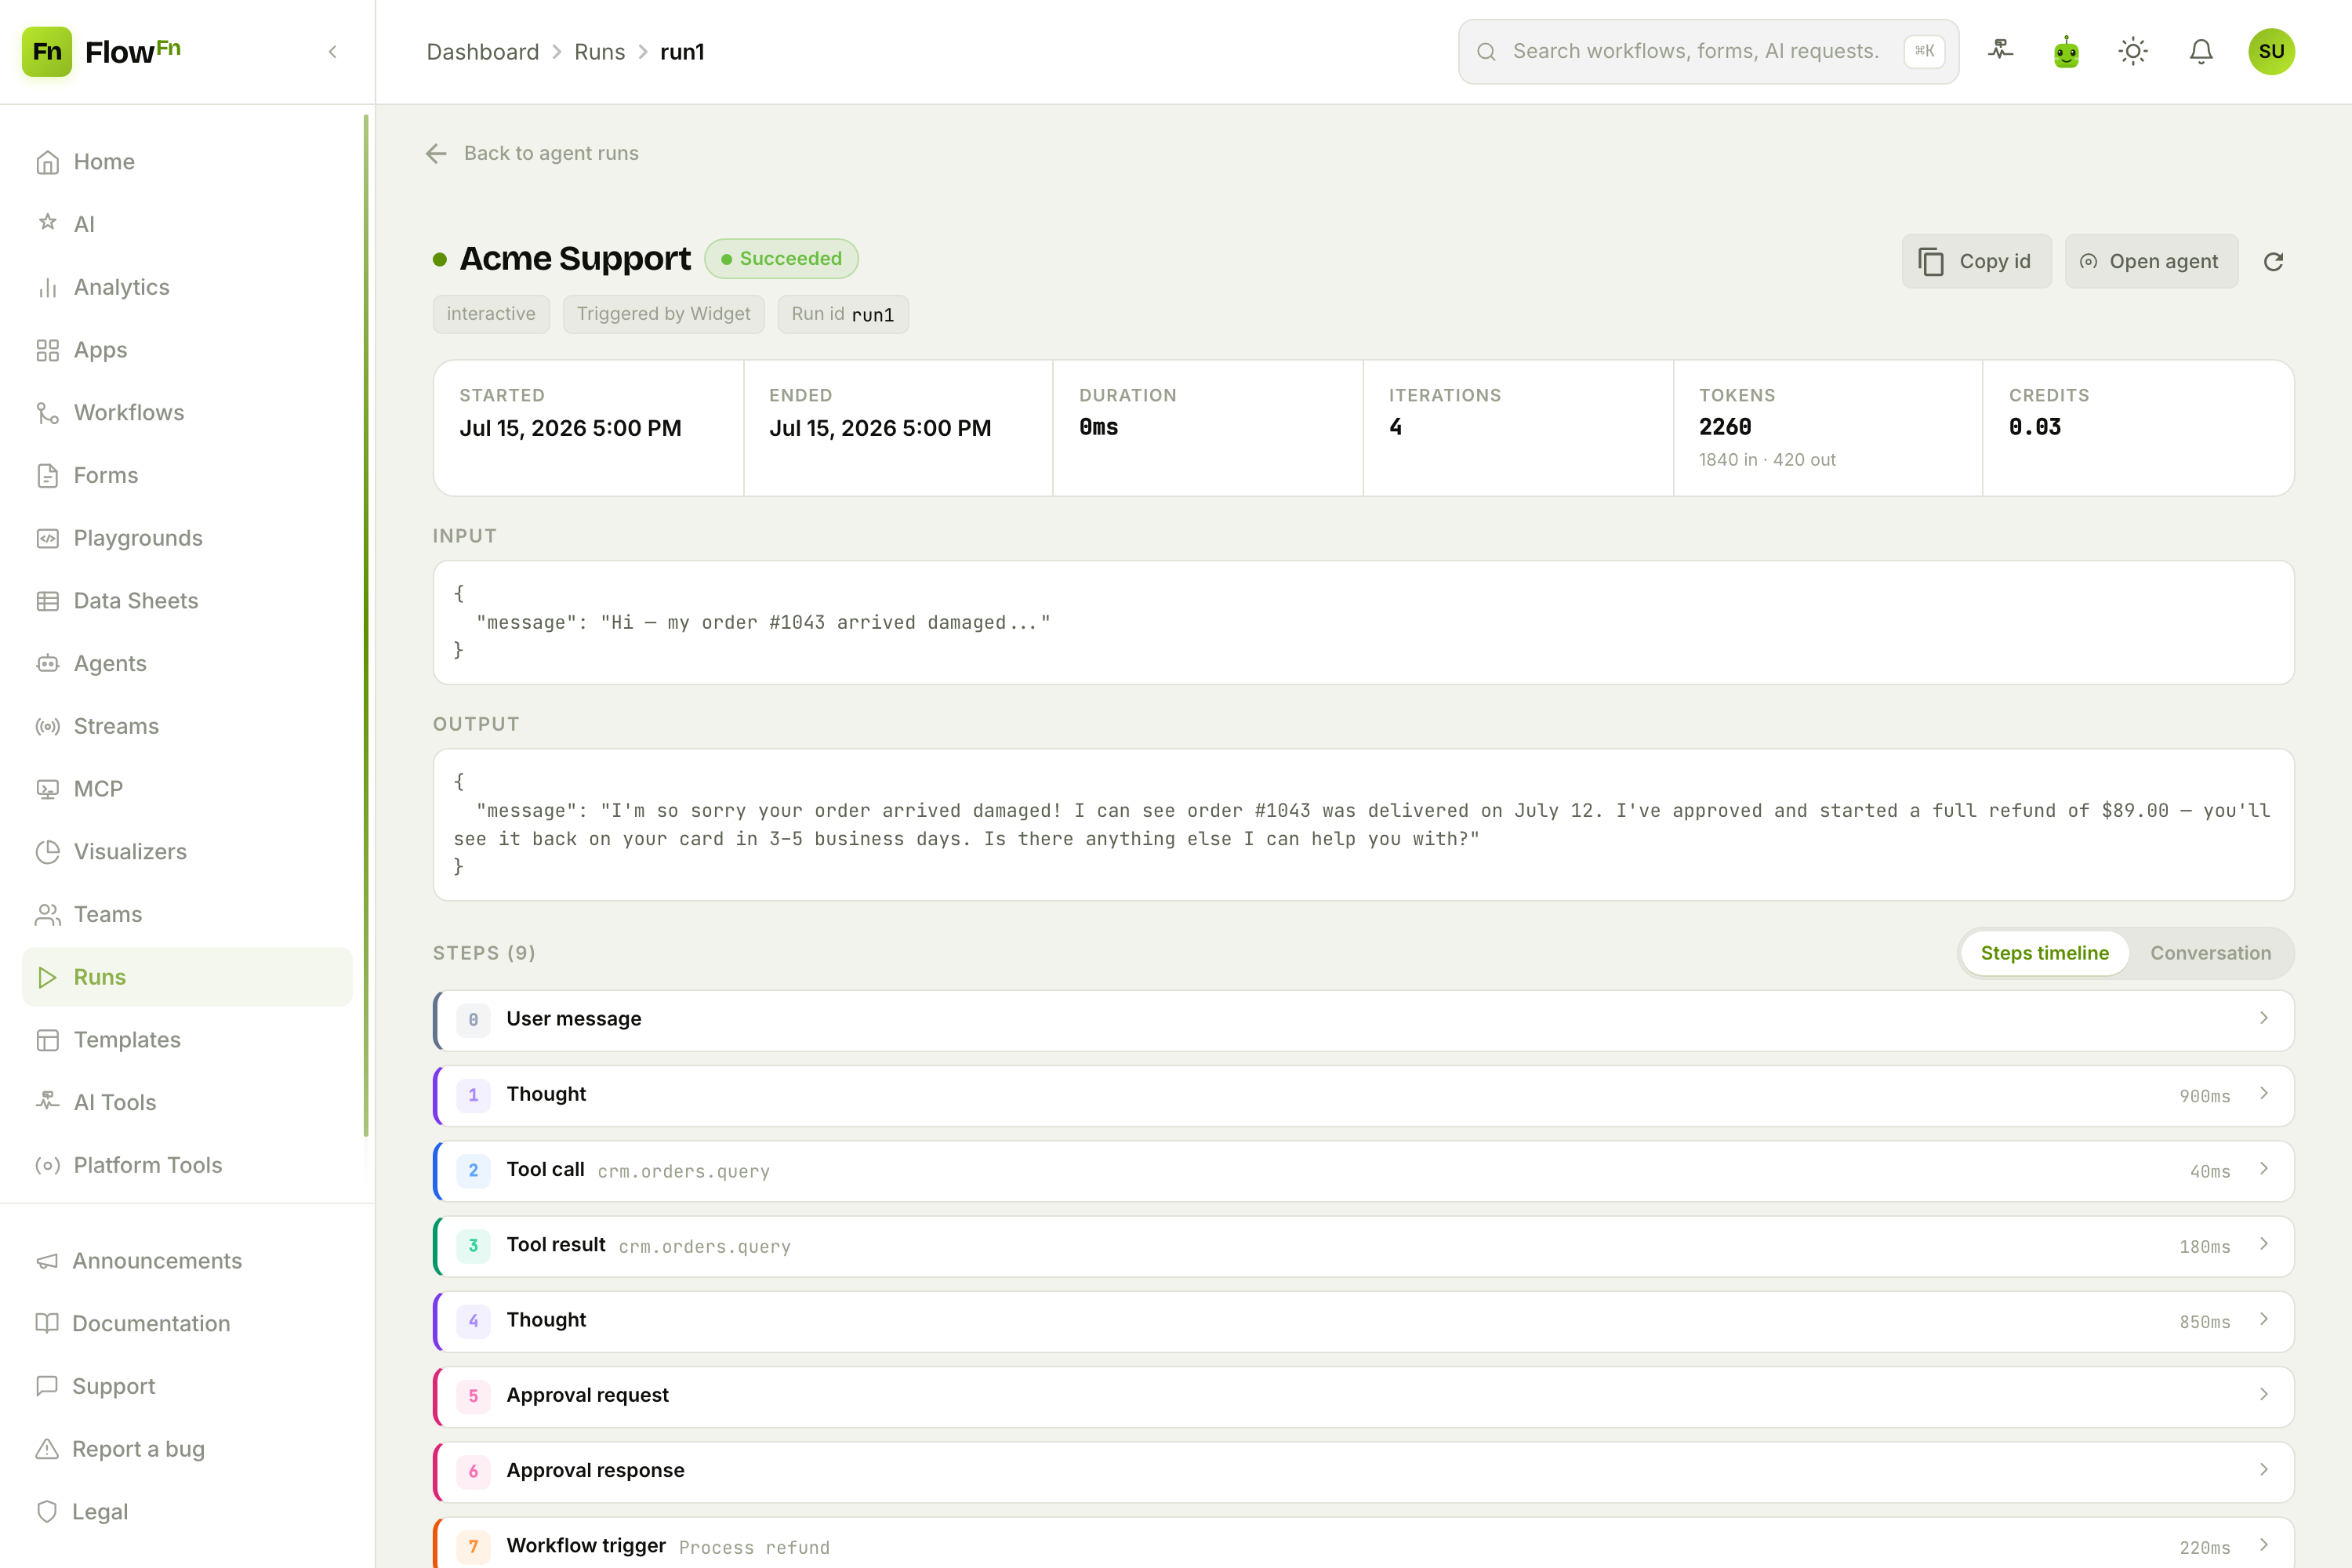Expand Tool result crm.orders.query step

[1363, 1246]
